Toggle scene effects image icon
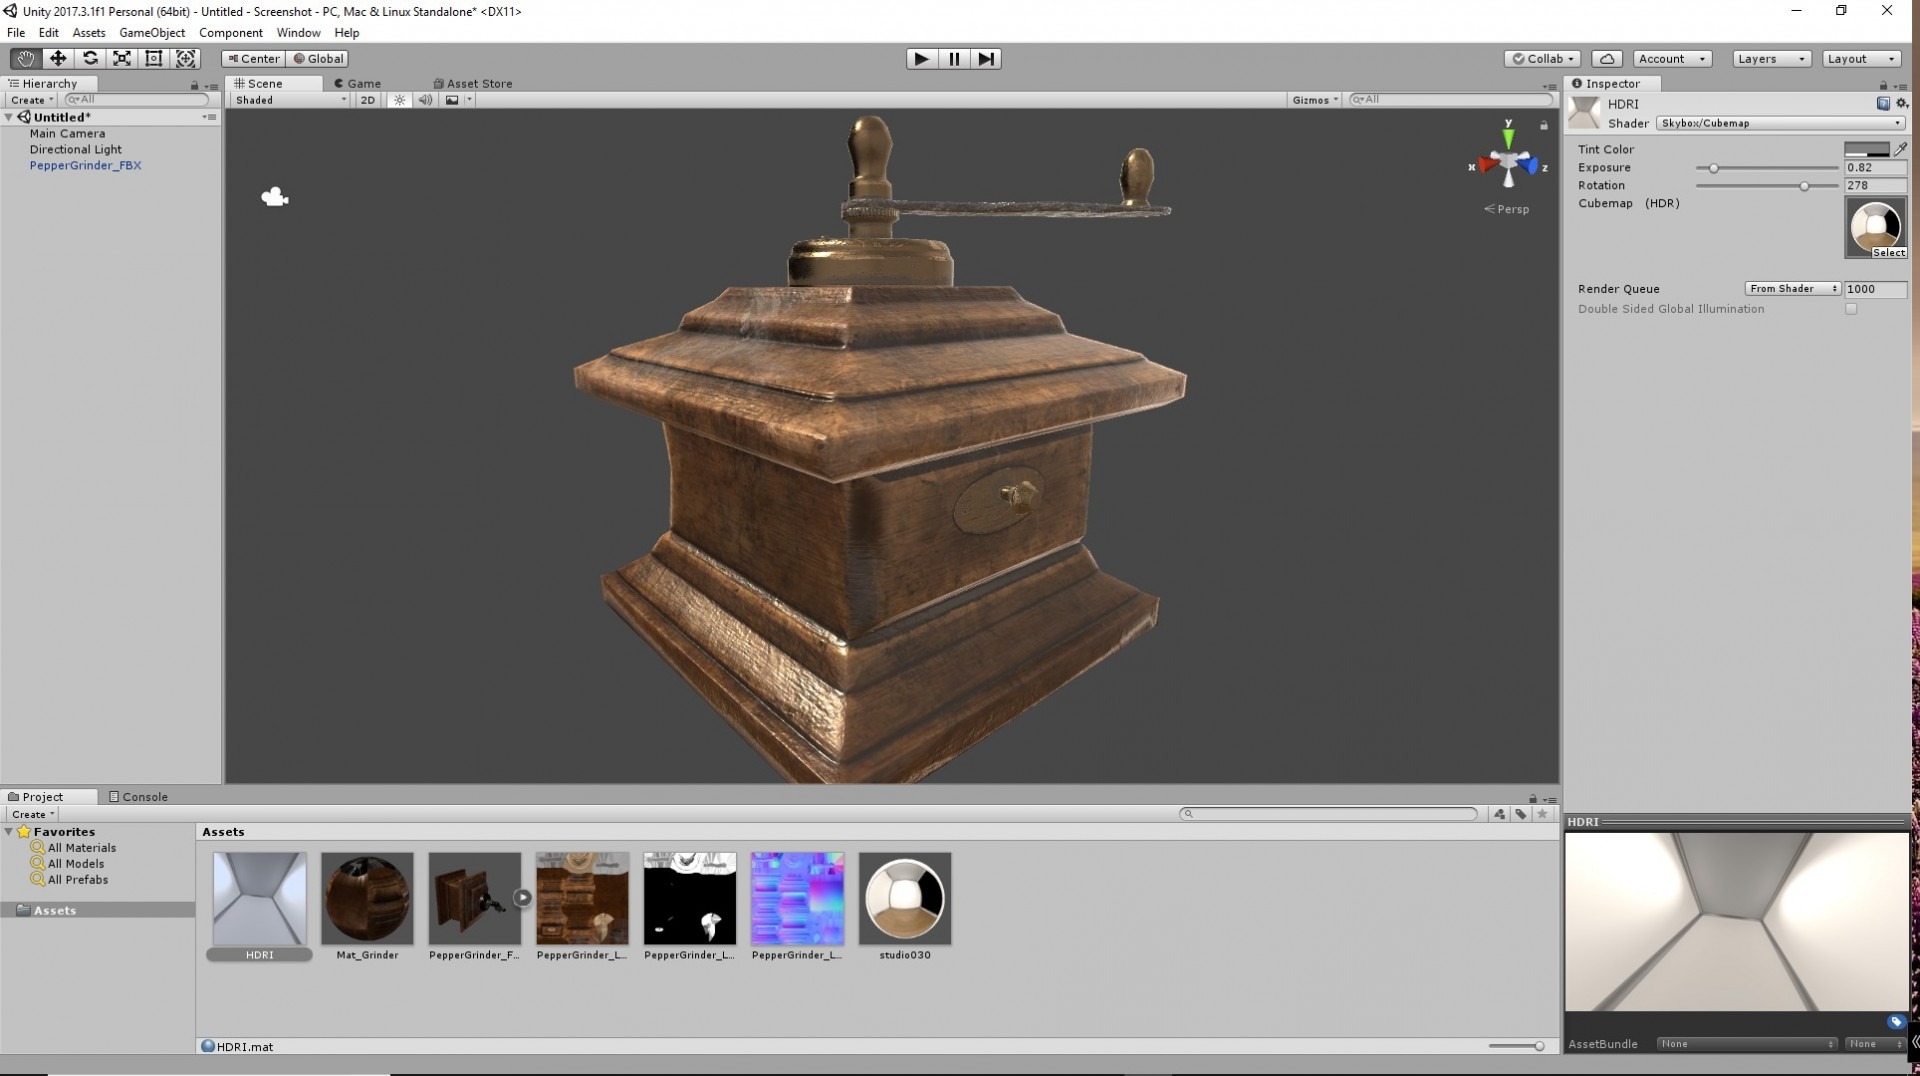 coord(452,100)
